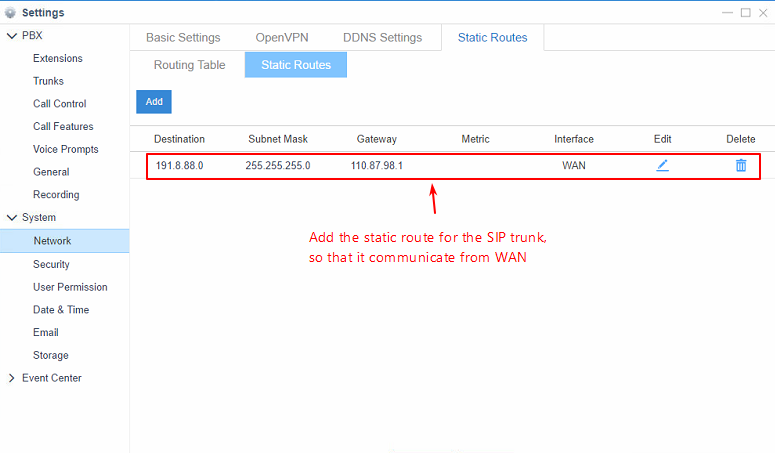
Task: Open Date & Time settings
Action: pos(61,310)
